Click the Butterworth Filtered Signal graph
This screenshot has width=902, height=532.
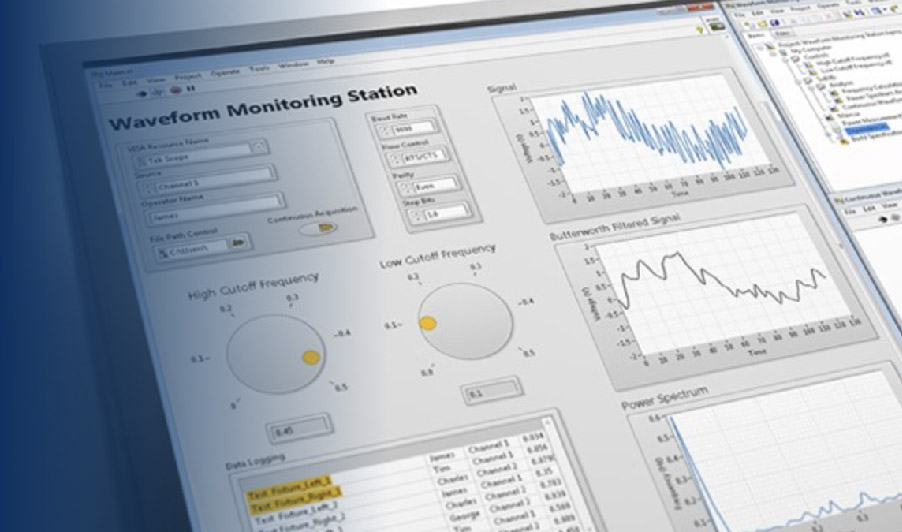(x=723, y=282)
